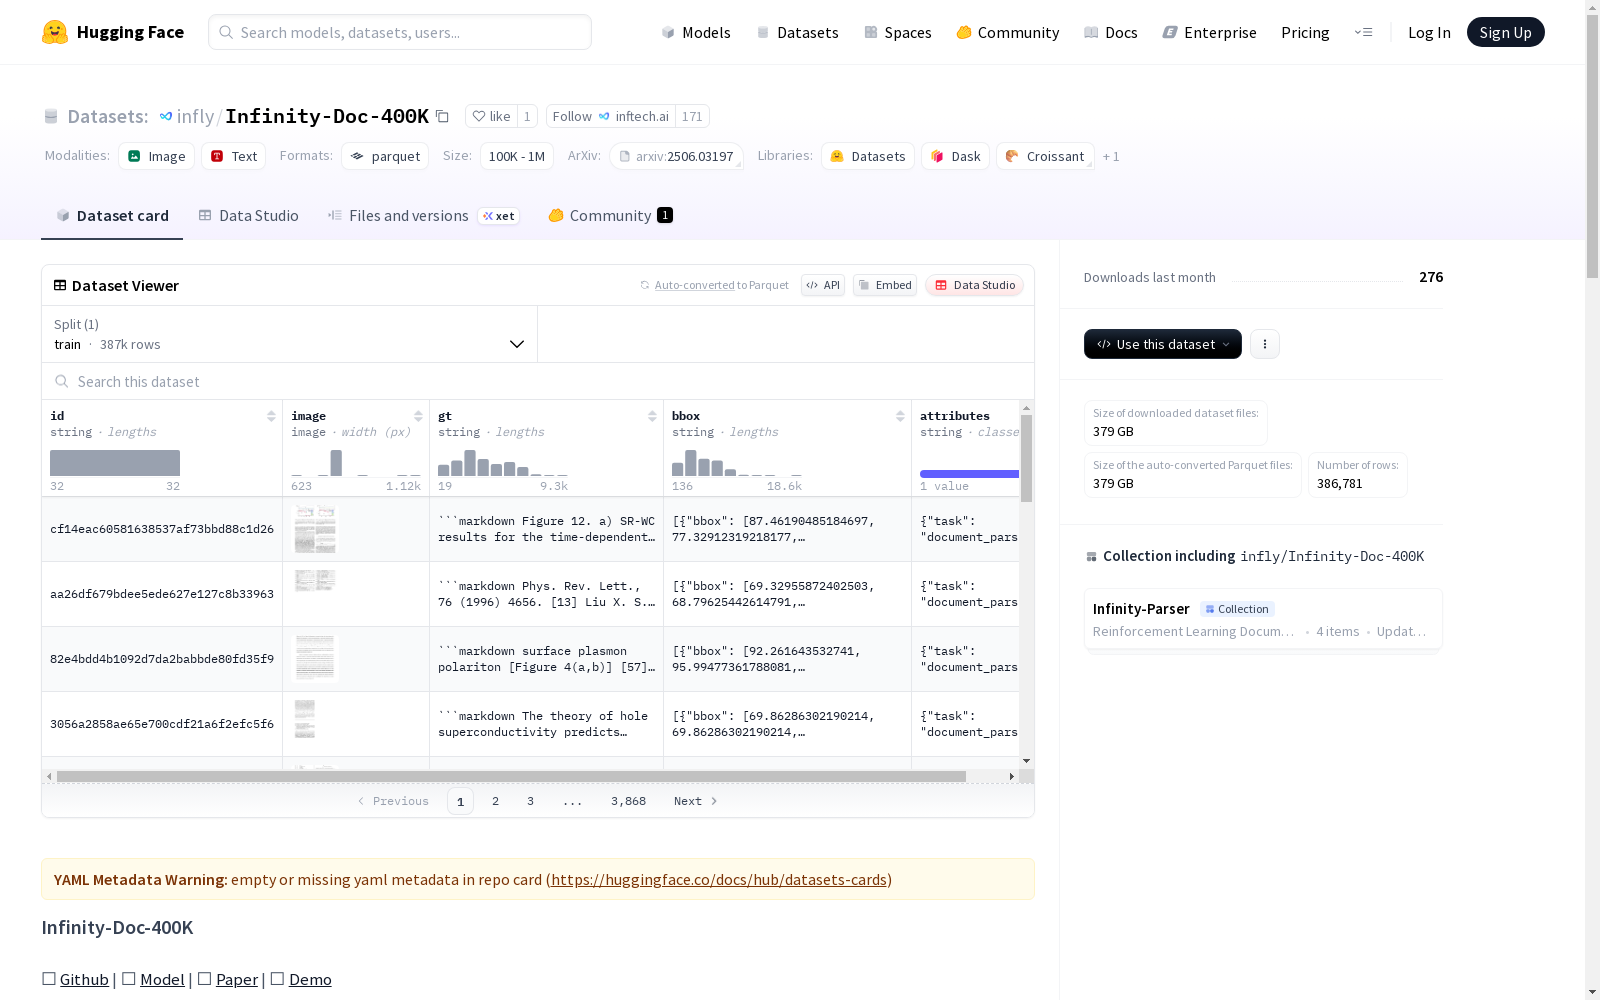
Task: Open the Croissant library tag
Action: pos(1045,156)
